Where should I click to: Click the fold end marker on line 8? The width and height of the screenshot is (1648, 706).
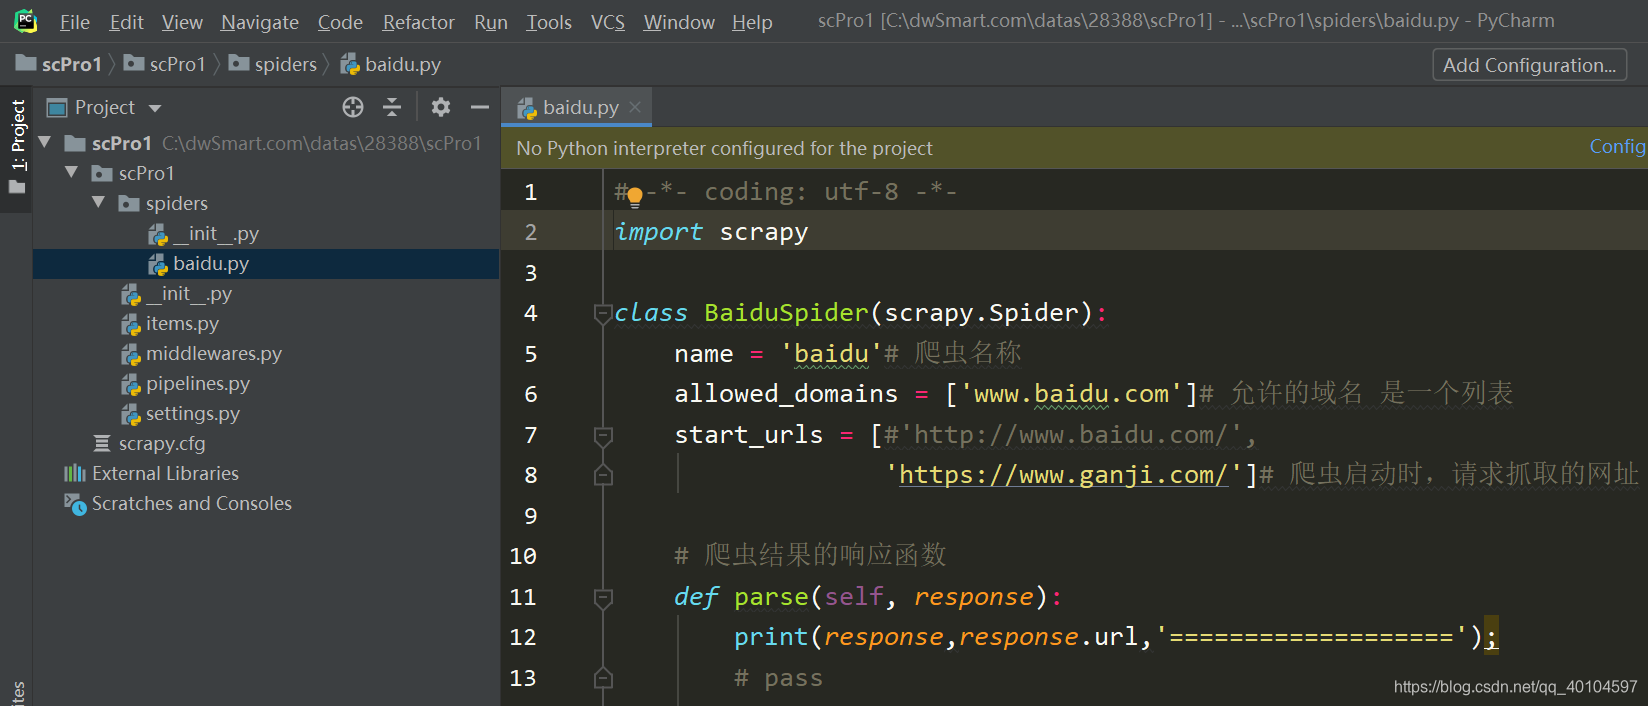603,476
